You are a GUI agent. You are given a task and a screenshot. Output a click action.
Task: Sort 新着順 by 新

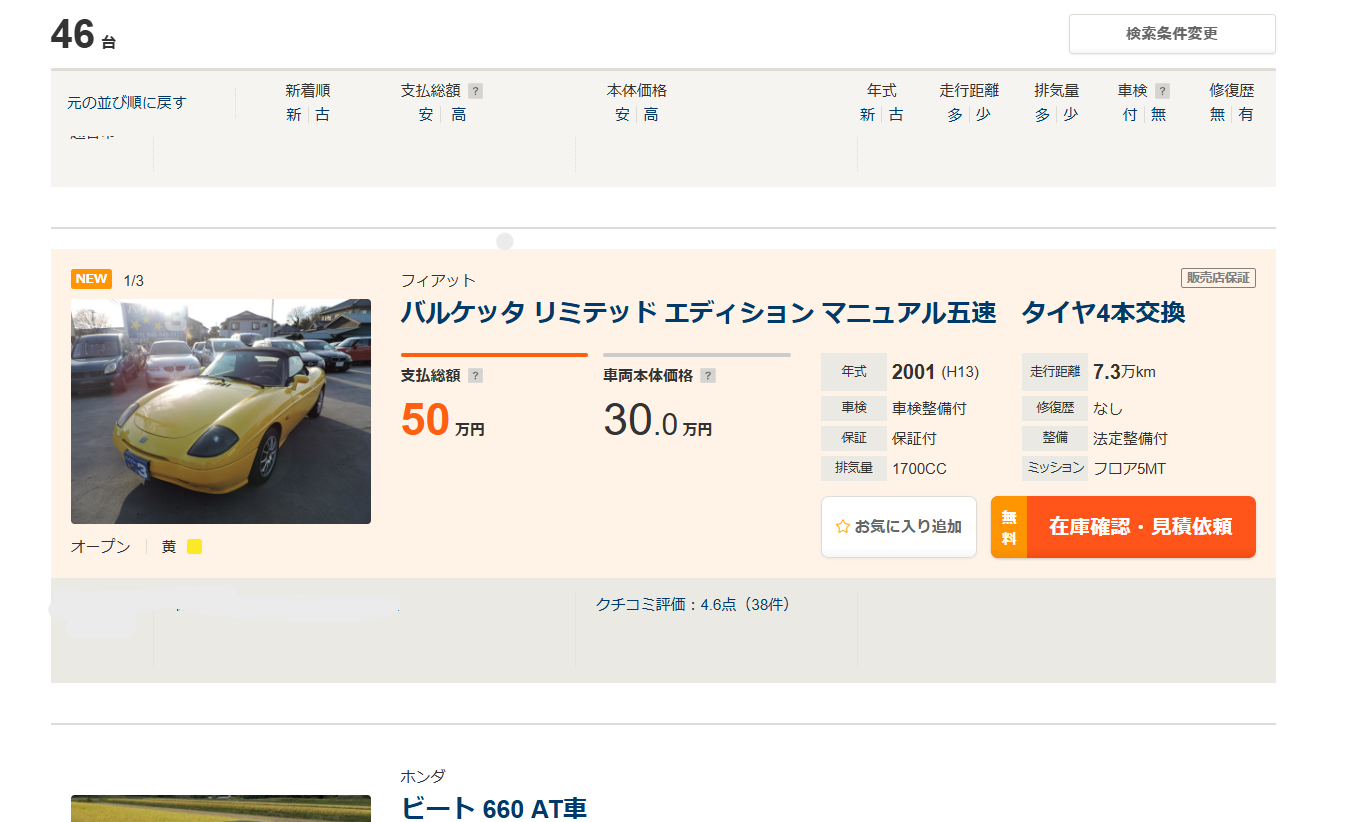293,114
